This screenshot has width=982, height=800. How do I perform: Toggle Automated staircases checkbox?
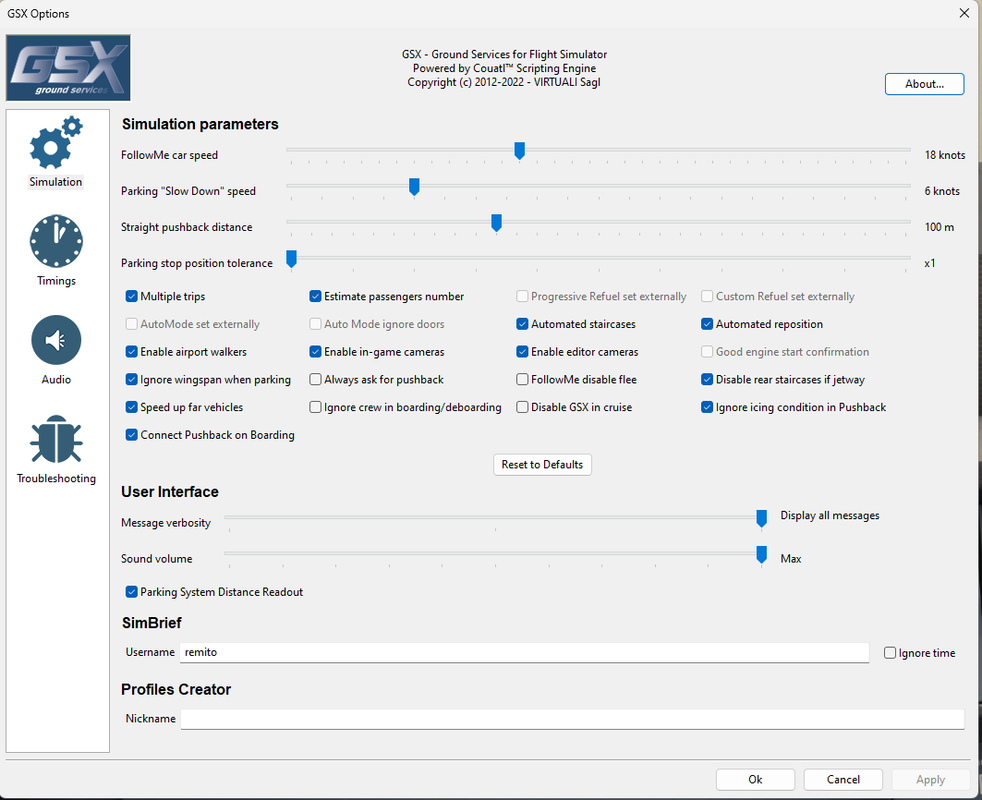522,324
